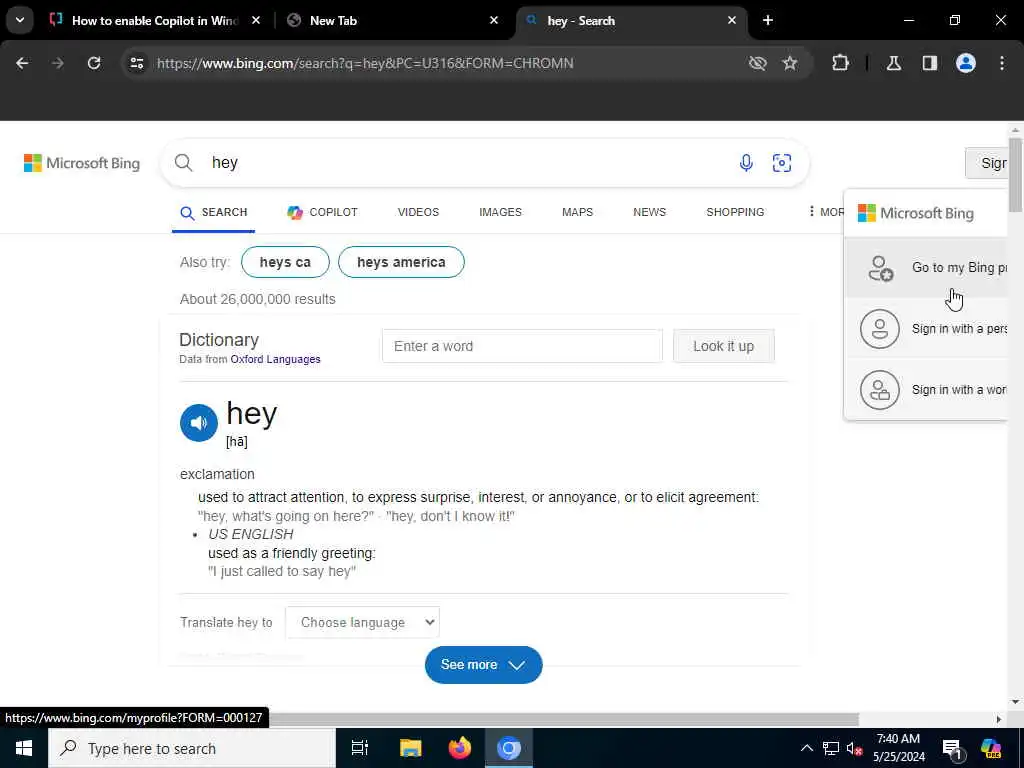Show hidden tray icons chevron
This screenshot has height=768, width=1024.
click(x=807, y=748)
